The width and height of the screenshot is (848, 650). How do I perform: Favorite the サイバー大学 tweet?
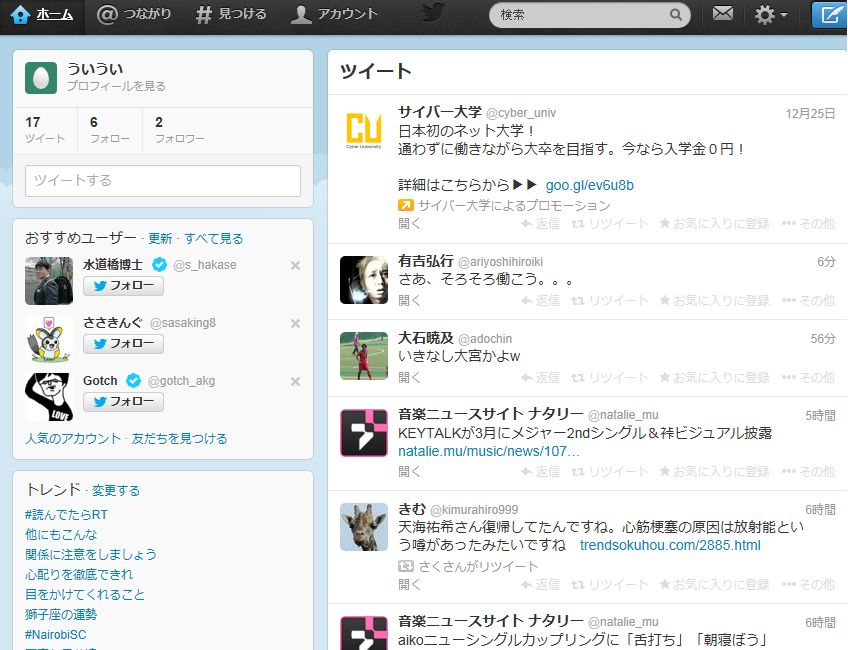tap(714, 224)
